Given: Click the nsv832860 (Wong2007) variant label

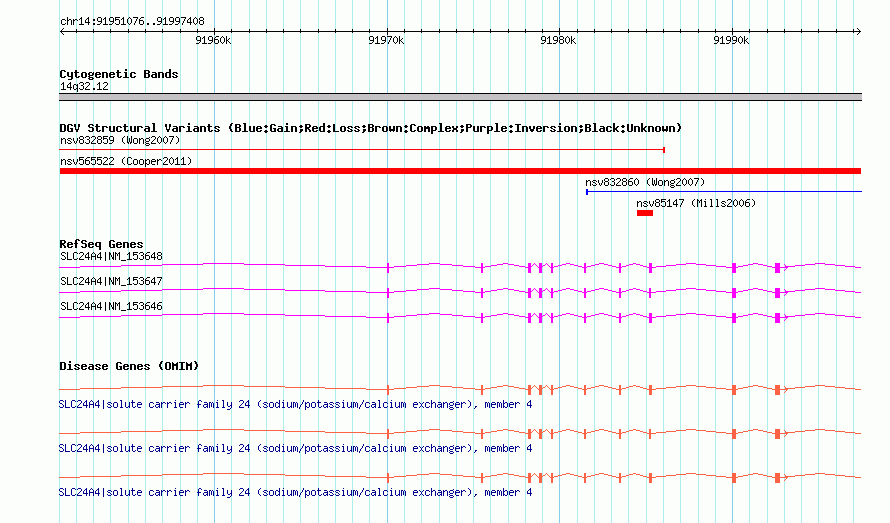Looking at the screenshot, I should [x=645, y=182].
